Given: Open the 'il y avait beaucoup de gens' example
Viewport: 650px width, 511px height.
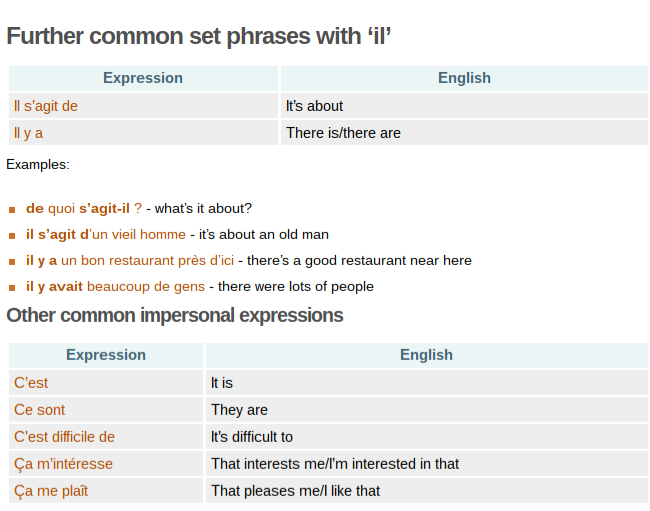Looking at the screenshot, I should pyautogui.click(x=116, y=286).
